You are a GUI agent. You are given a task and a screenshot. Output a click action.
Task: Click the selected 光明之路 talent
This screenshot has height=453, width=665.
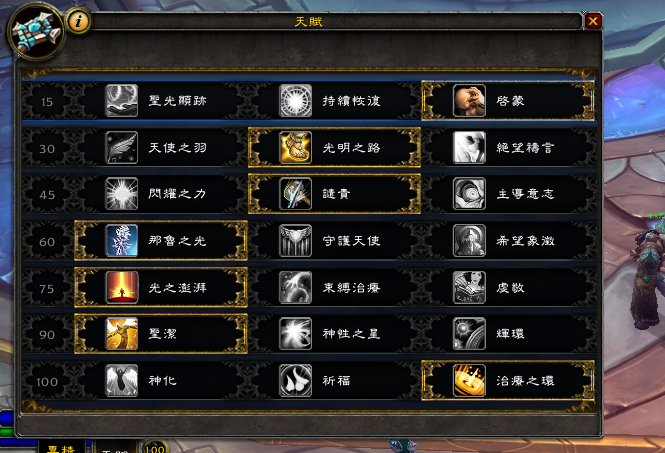[x=334, y=147]
